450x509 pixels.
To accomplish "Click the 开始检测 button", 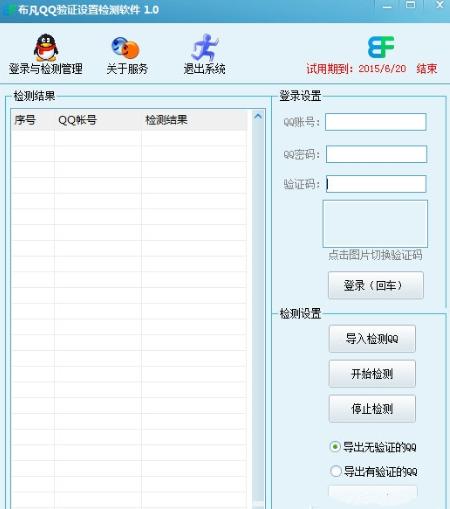I will [x=372, y=374].
